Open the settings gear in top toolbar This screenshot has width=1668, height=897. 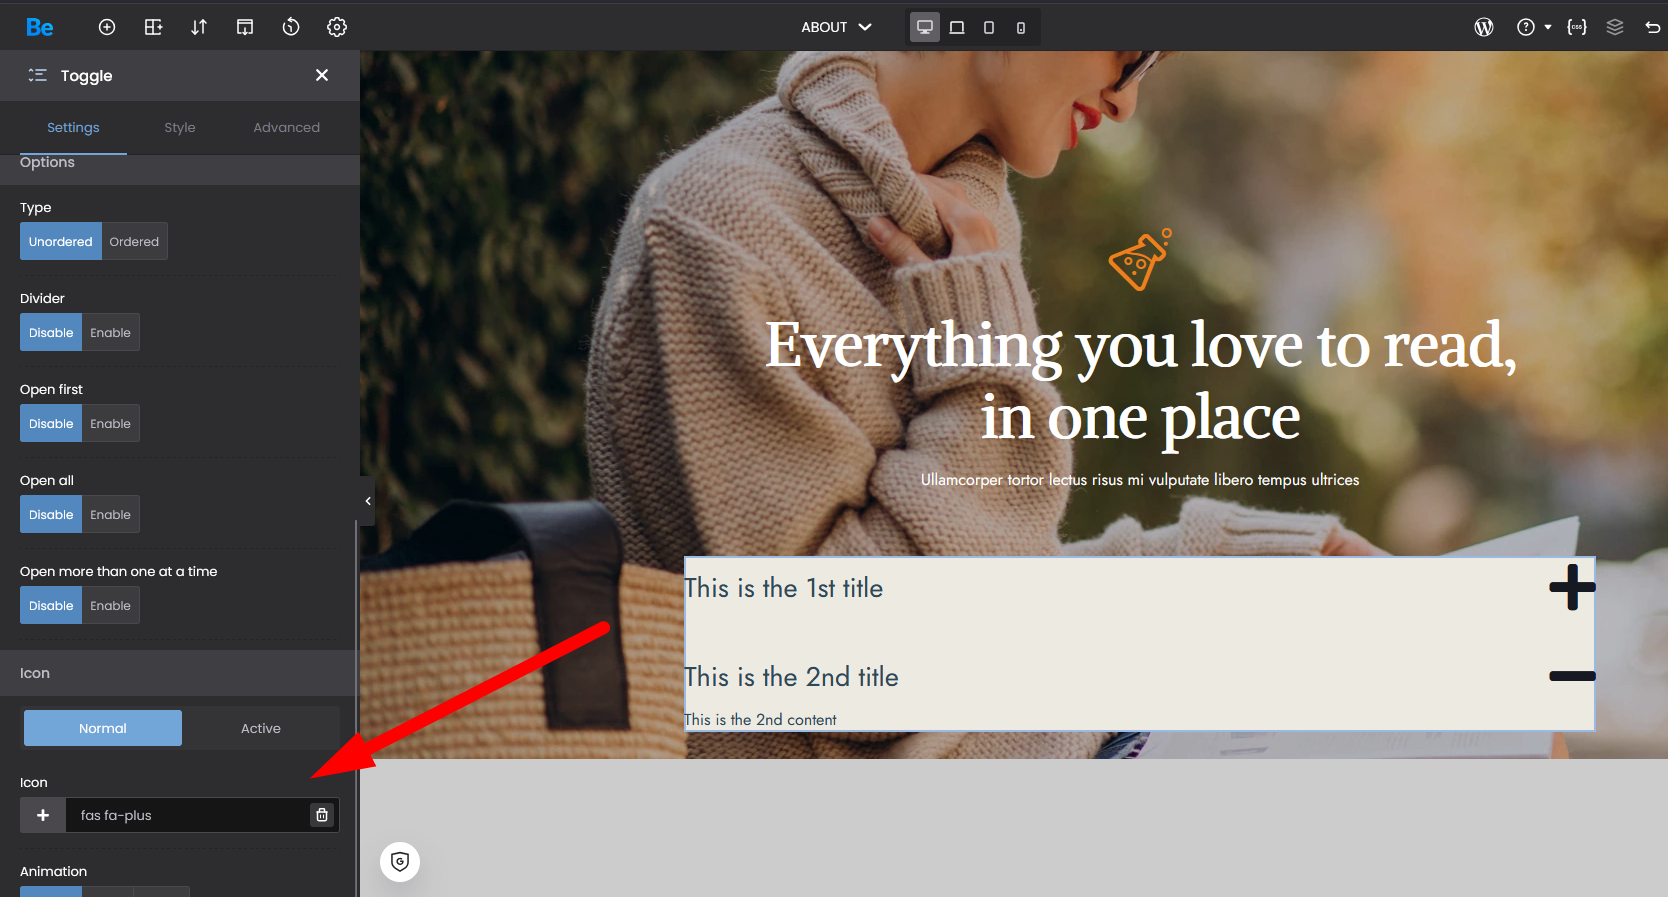(337, 27)
